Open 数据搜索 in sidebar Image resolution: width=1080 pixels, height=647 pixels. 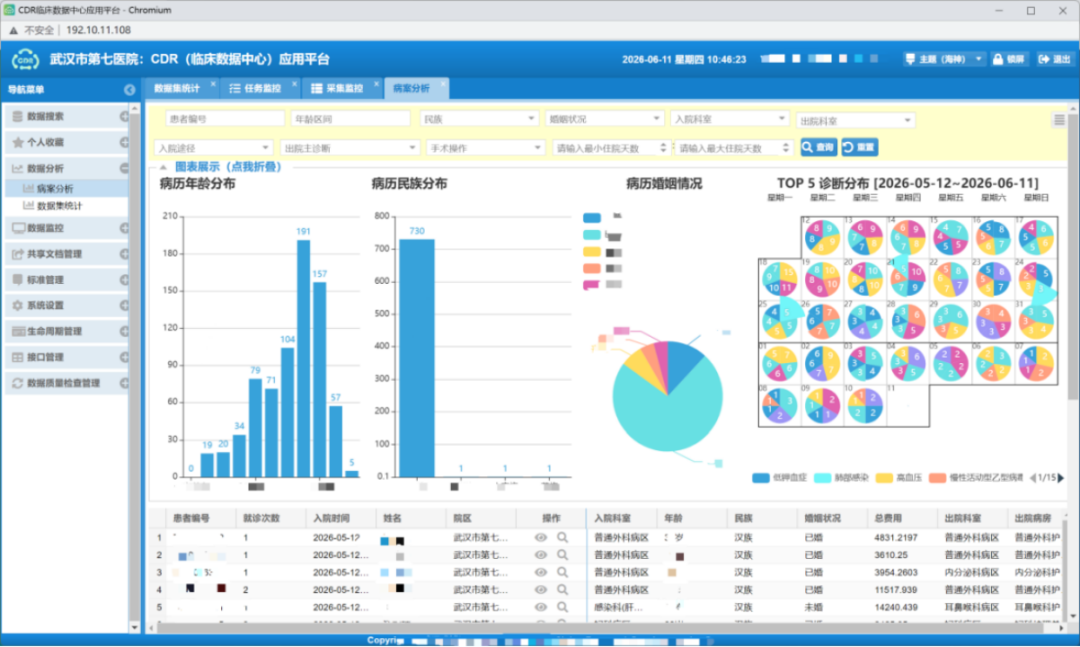66,116
